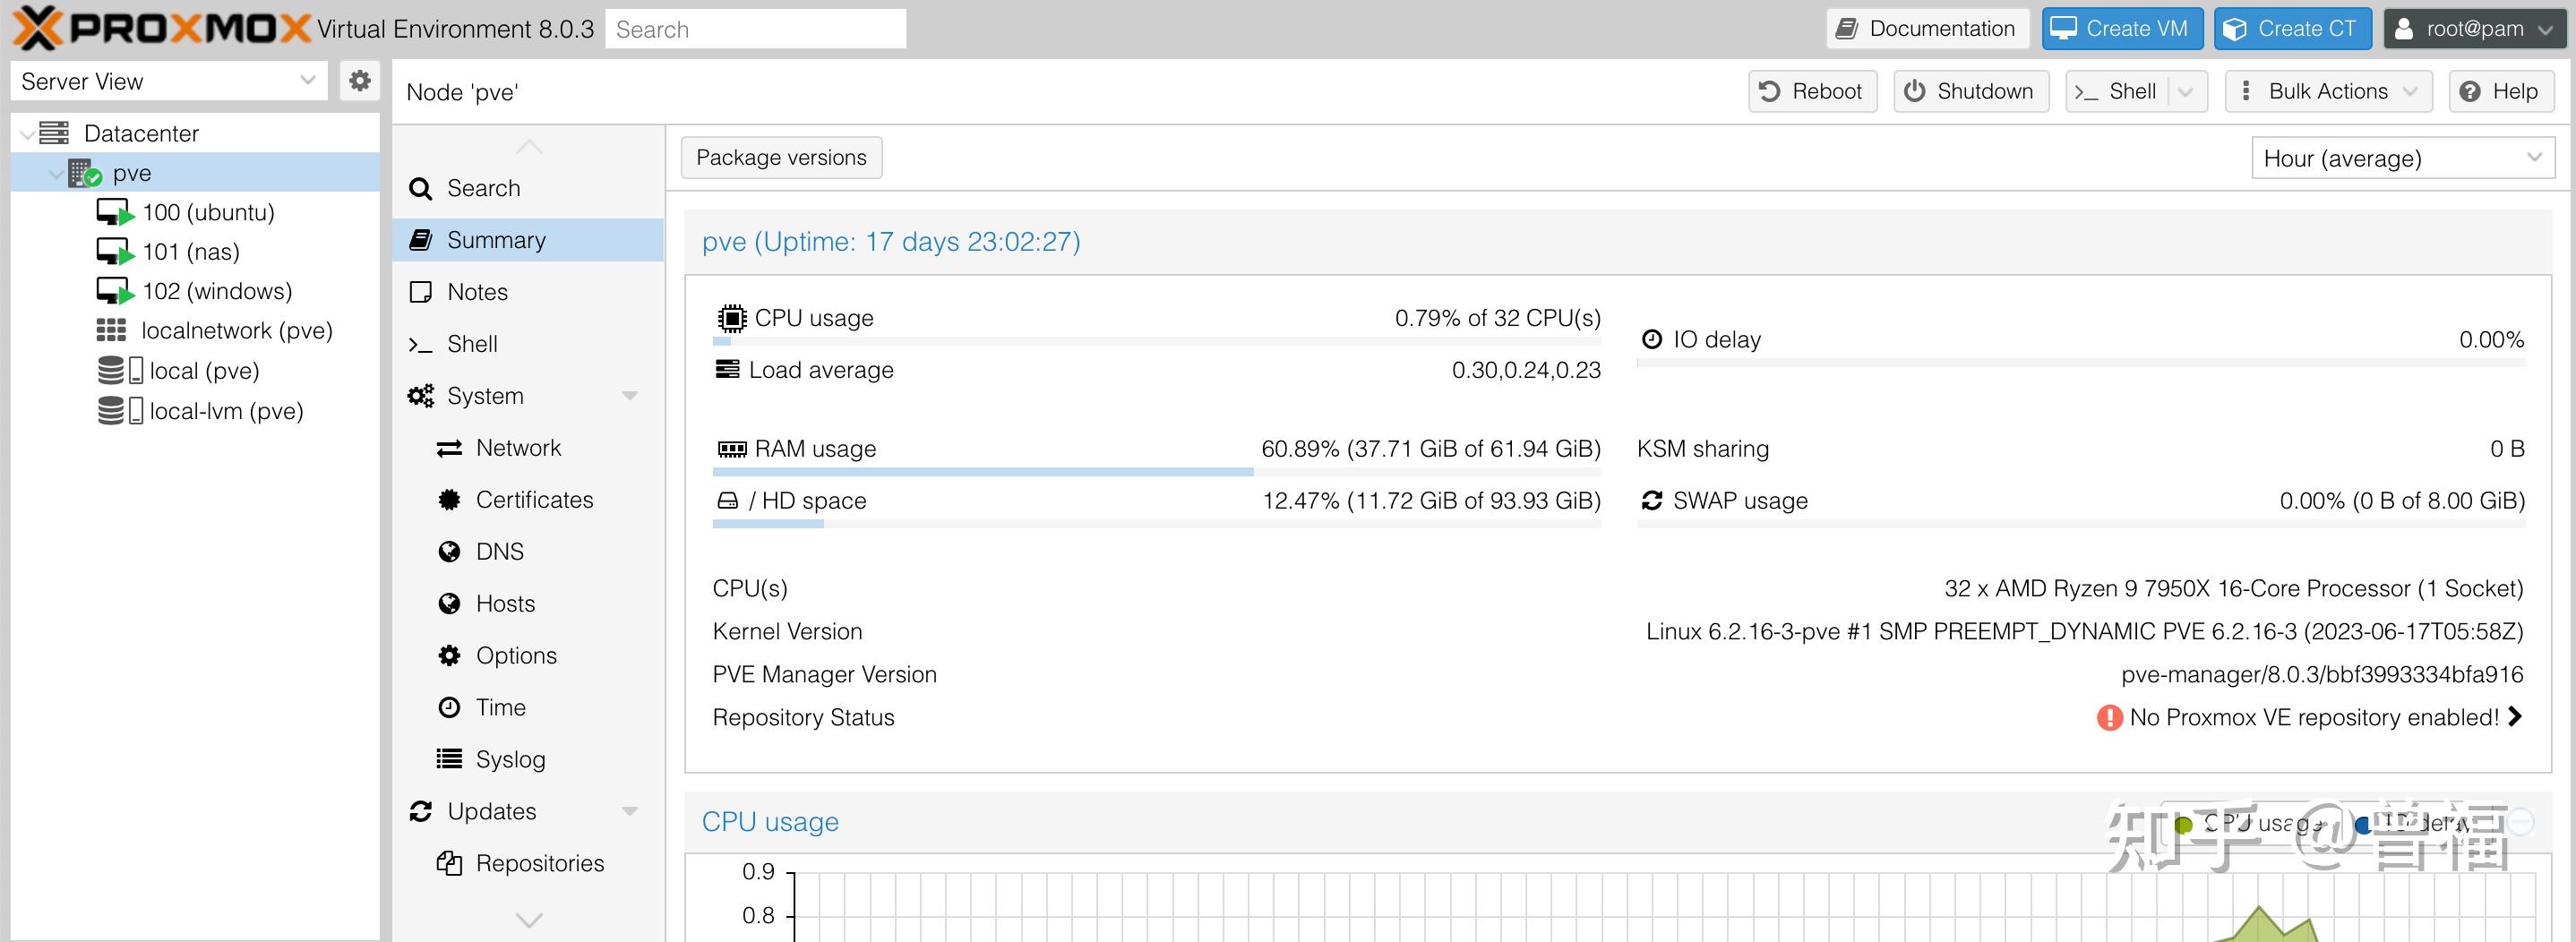The height and width of the screenshot is (942, 2576).
Task: Collapse the System menu section
Action: 629,396
